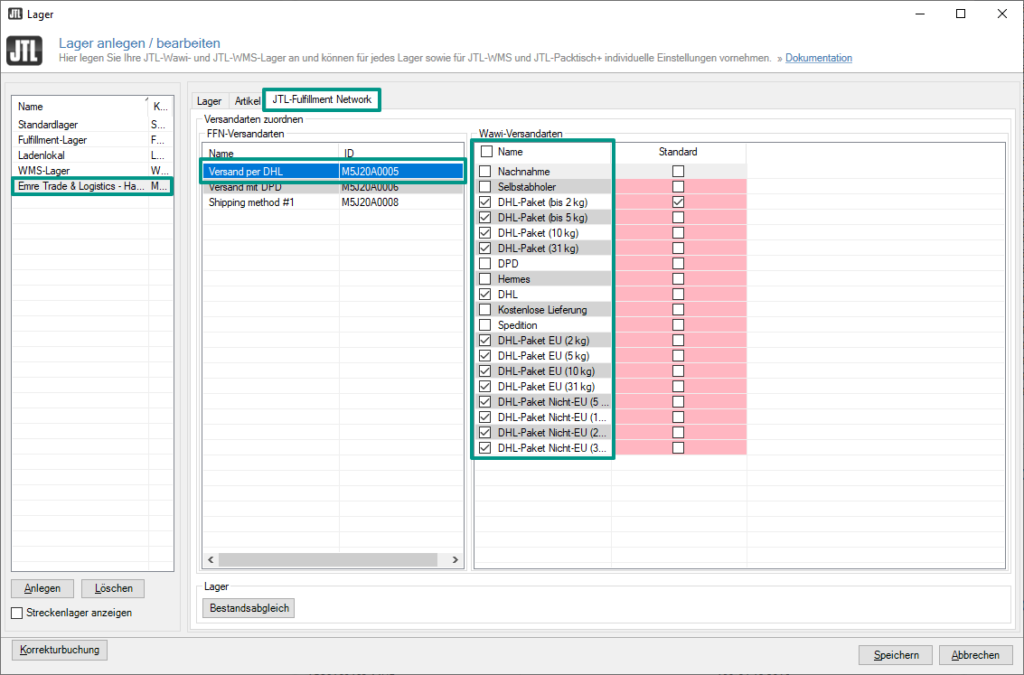Select Fulfillment-Lager in warehouse list
Viewport: 1024px width, 675px height.
pyautogui.click(x=53, y=140)
